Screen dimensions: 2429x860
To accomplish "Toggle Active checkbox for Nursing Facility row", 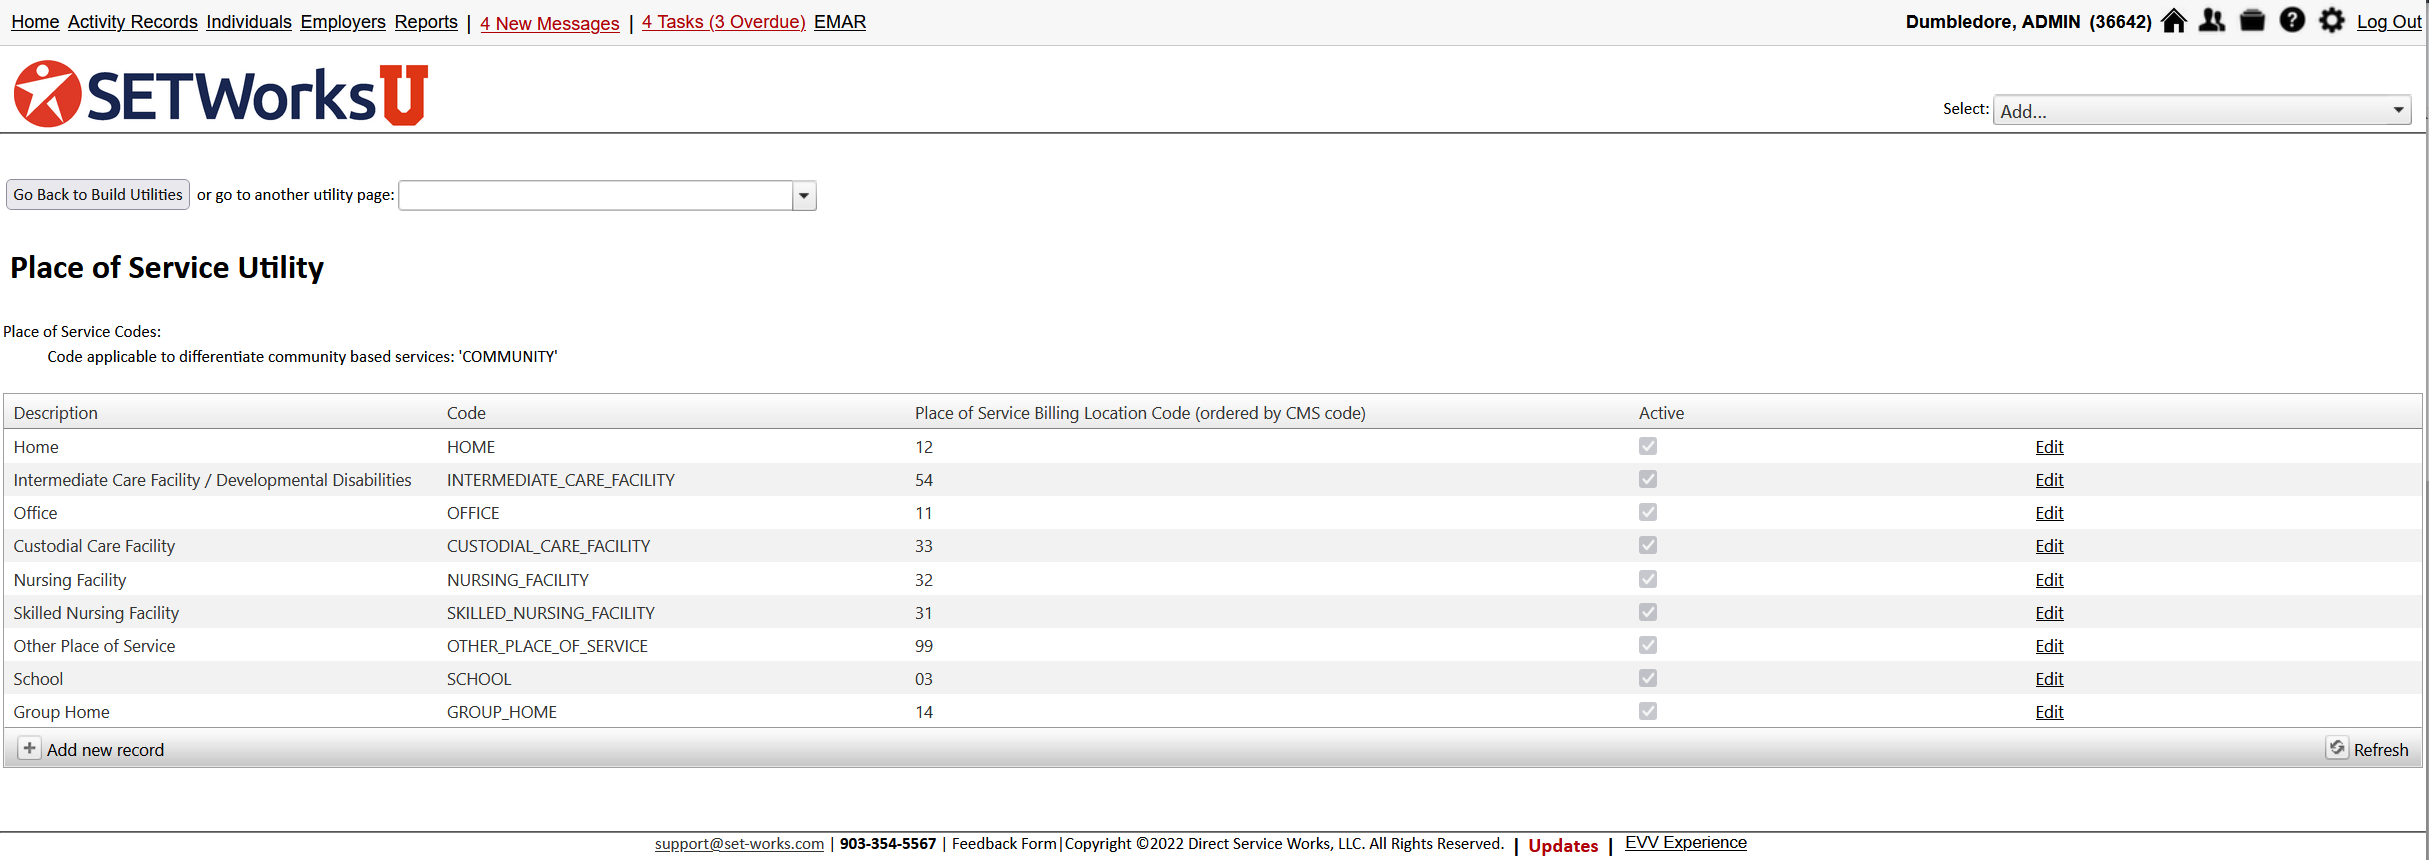I will (1648, 579).
